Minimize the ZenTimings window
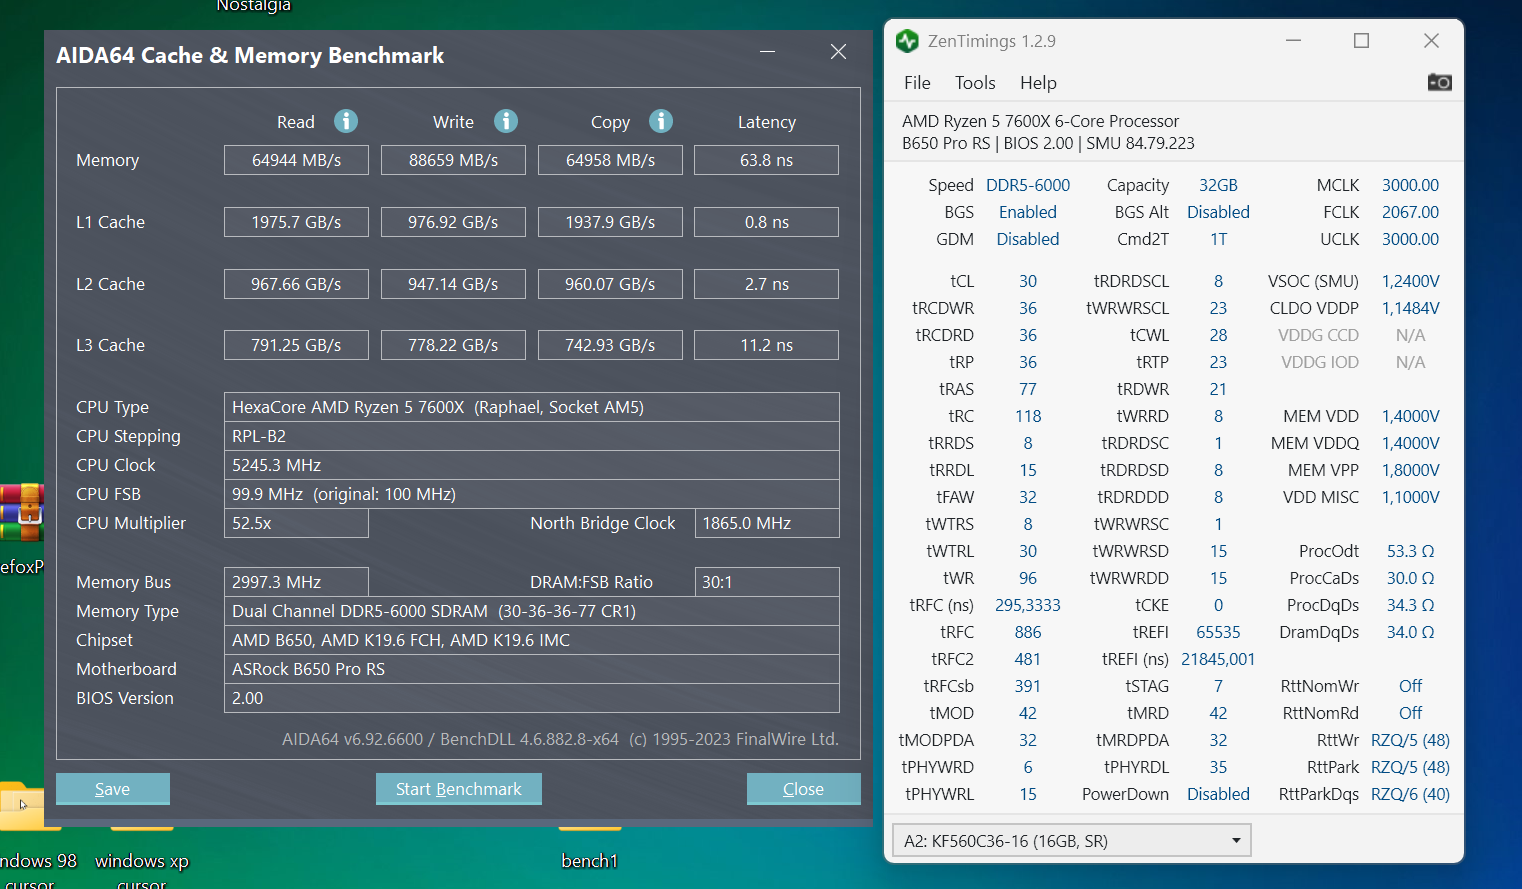The width and height of the screenshot is (1522, 889). coord(1293,41)
